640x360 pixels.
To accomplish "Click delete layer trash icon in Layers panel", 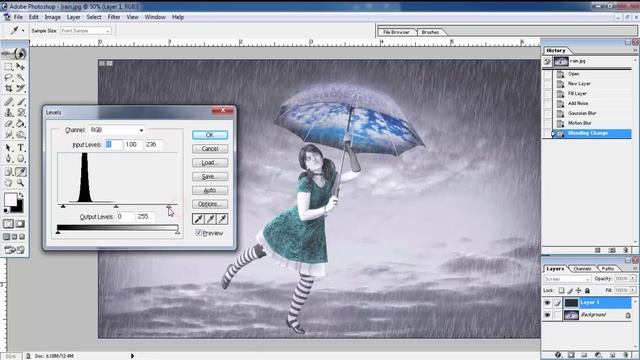I will [x=626, y=355].
